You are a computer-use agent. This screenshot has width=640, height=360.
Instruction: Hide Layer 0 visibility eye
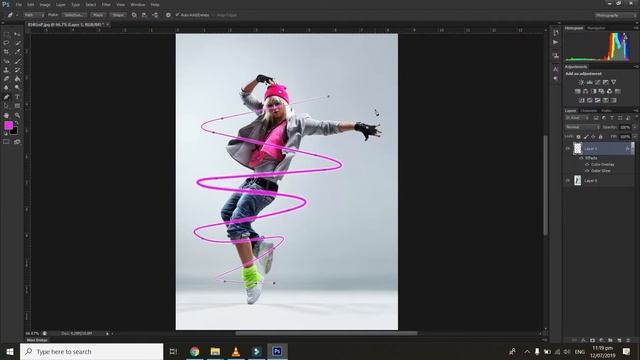coord(568,180)
